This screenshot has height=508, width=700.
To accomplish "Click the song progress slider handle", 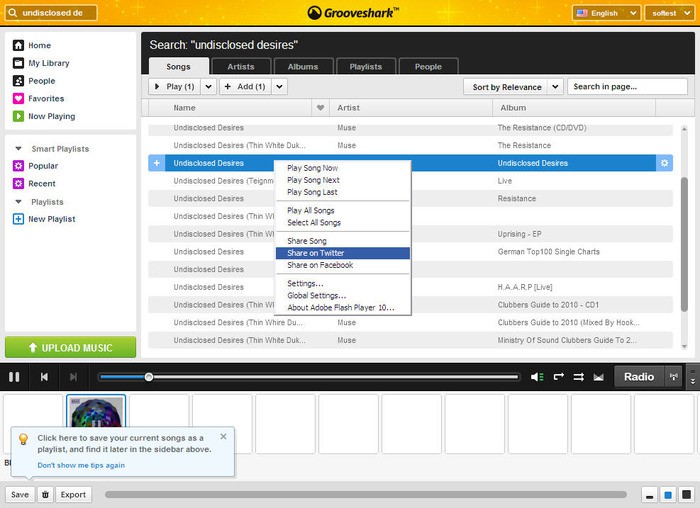I will tap(149, 377).
